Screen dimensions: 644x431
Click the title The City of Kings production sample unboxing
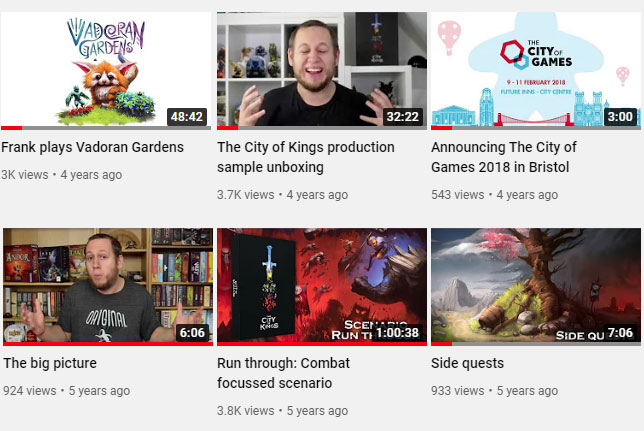(x=306, y=157)
